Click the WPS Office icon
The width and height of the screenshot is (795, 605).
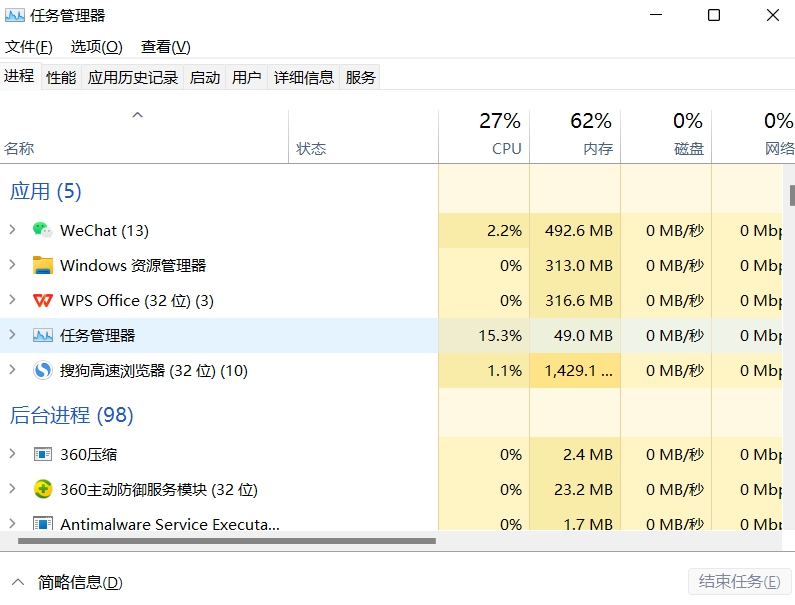(x=42, y=300)
